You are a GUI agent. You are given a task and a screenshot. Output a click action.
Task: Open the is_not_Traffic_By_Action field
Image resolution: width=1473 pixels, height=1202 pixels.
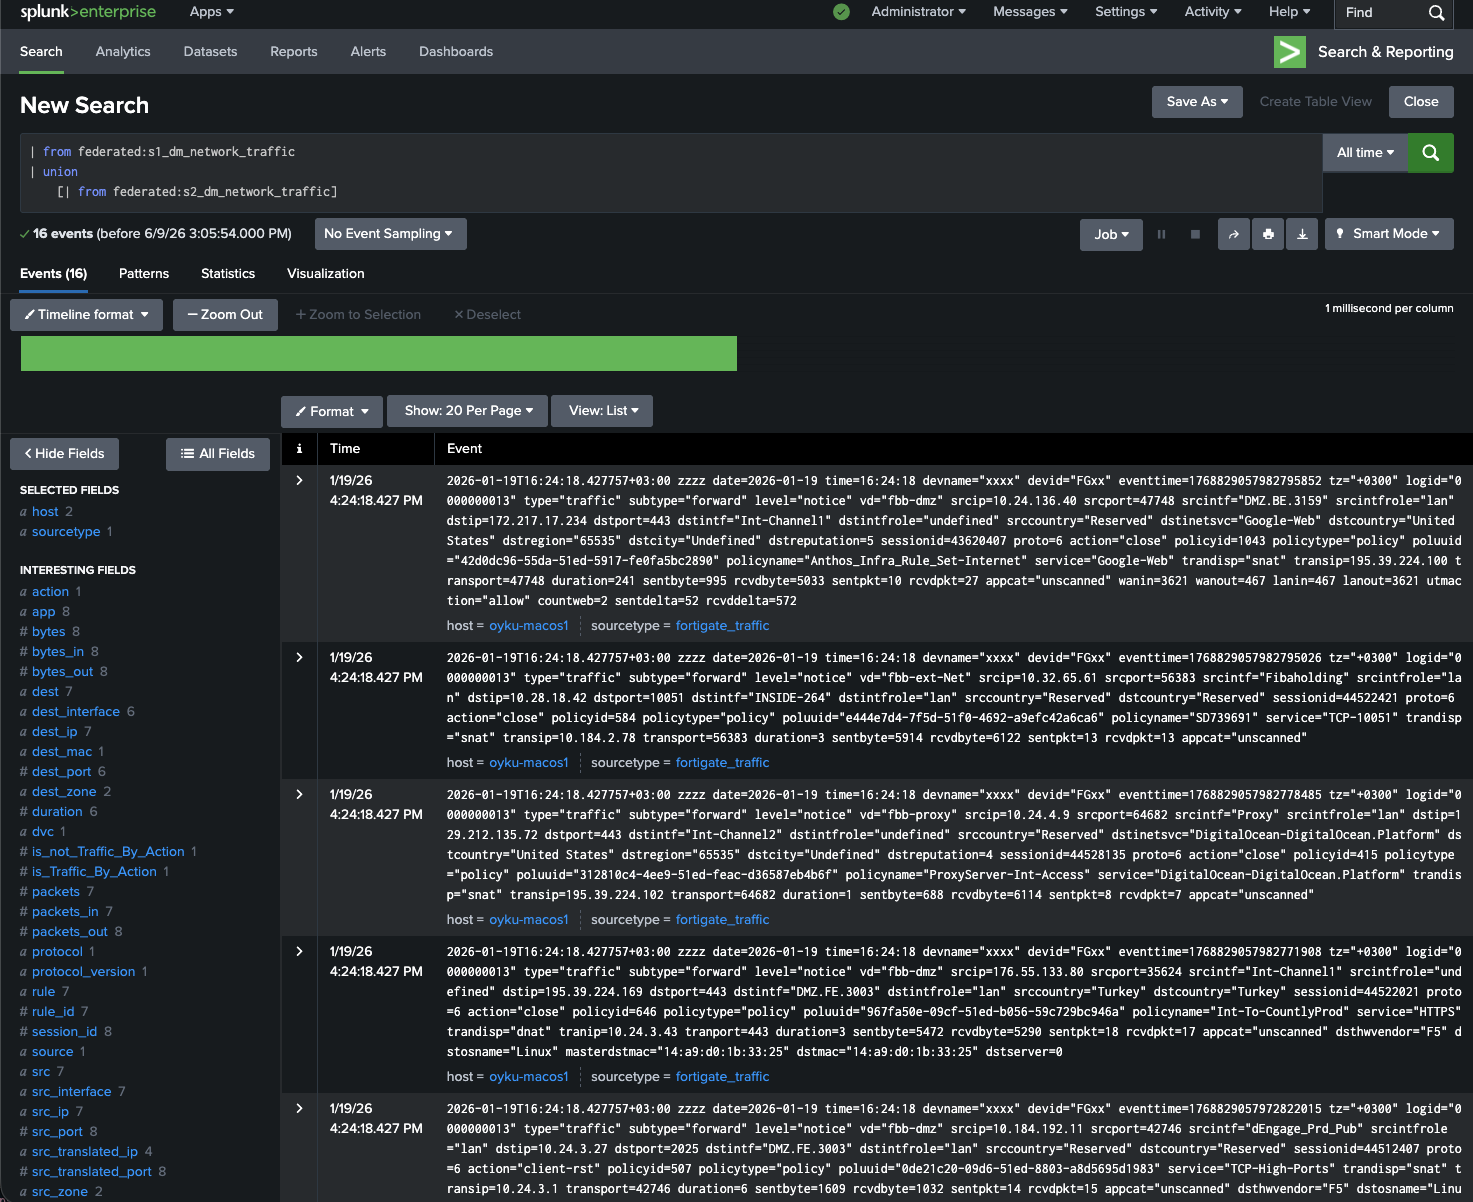click(108, 852)
